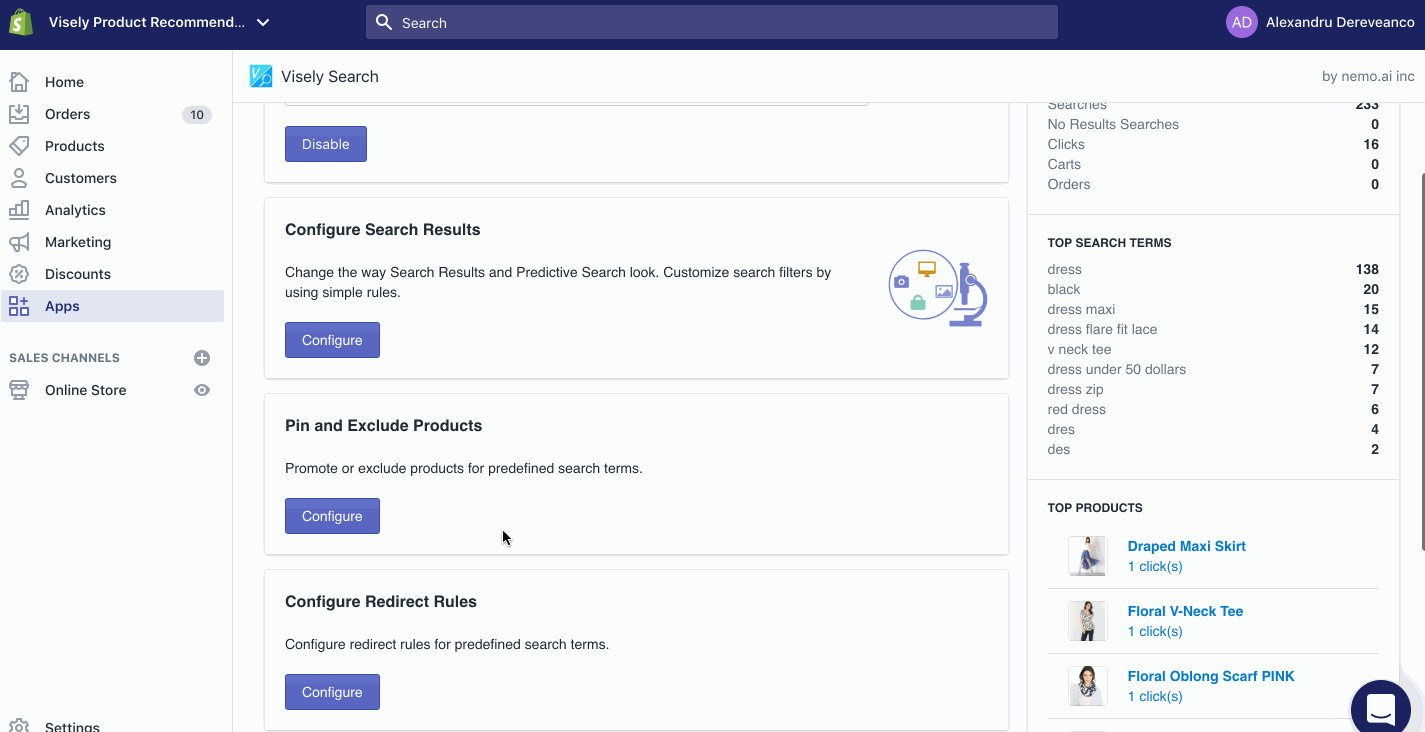Click the AD user avatar
The width and height of the screenshot is (1425, 732).
tap(1241, 22)
